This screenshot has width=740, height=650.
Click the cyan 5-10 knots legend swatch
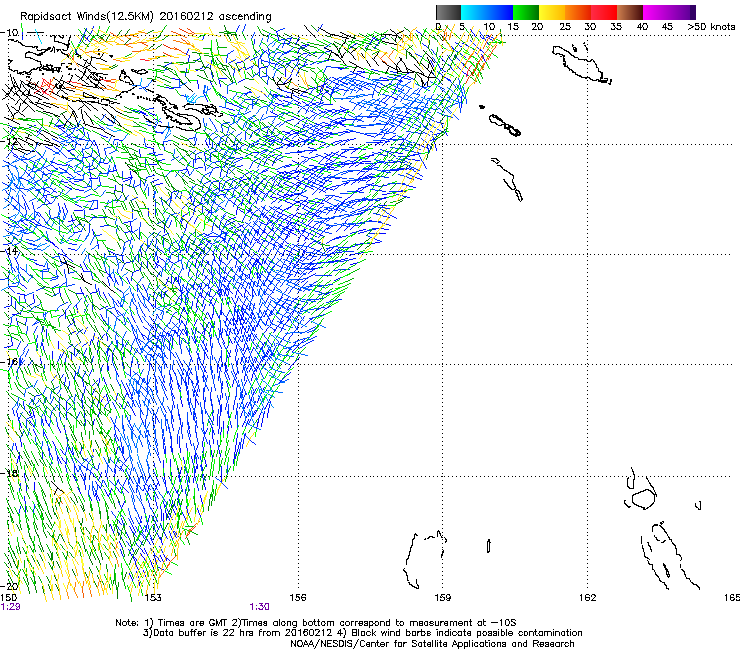pyautogui.click(x=474, y=12)
